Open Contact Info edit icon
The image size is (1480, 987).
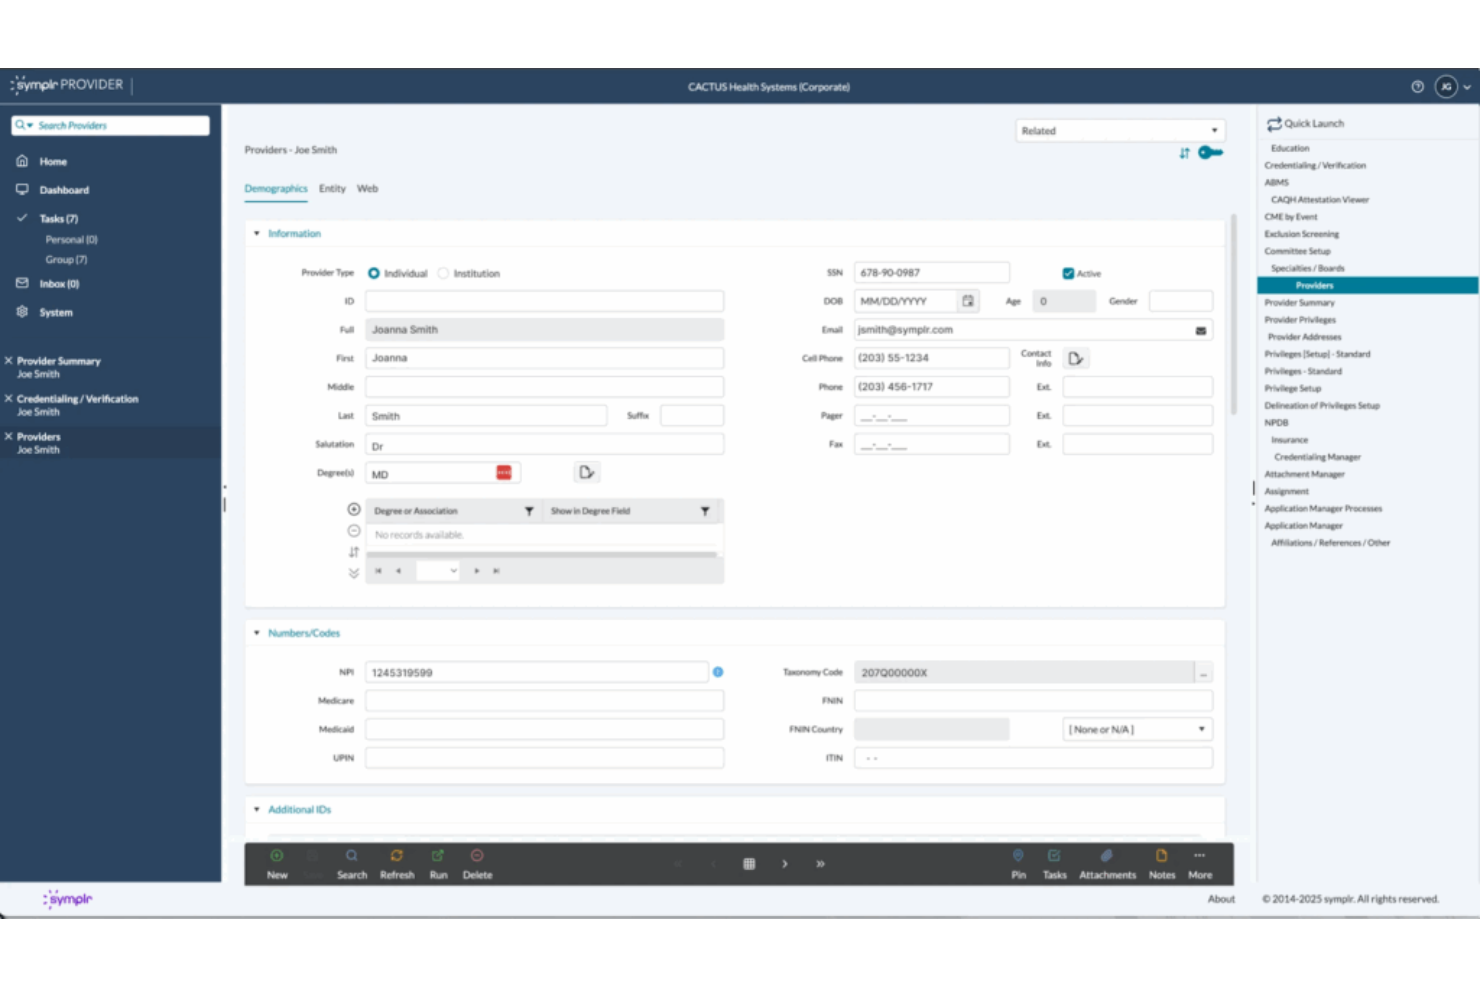1076,358
